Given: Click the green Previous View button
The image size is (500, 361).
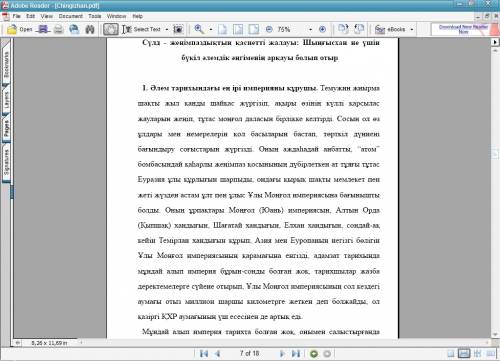Looking at the screenshot, I should click(314, 353).
